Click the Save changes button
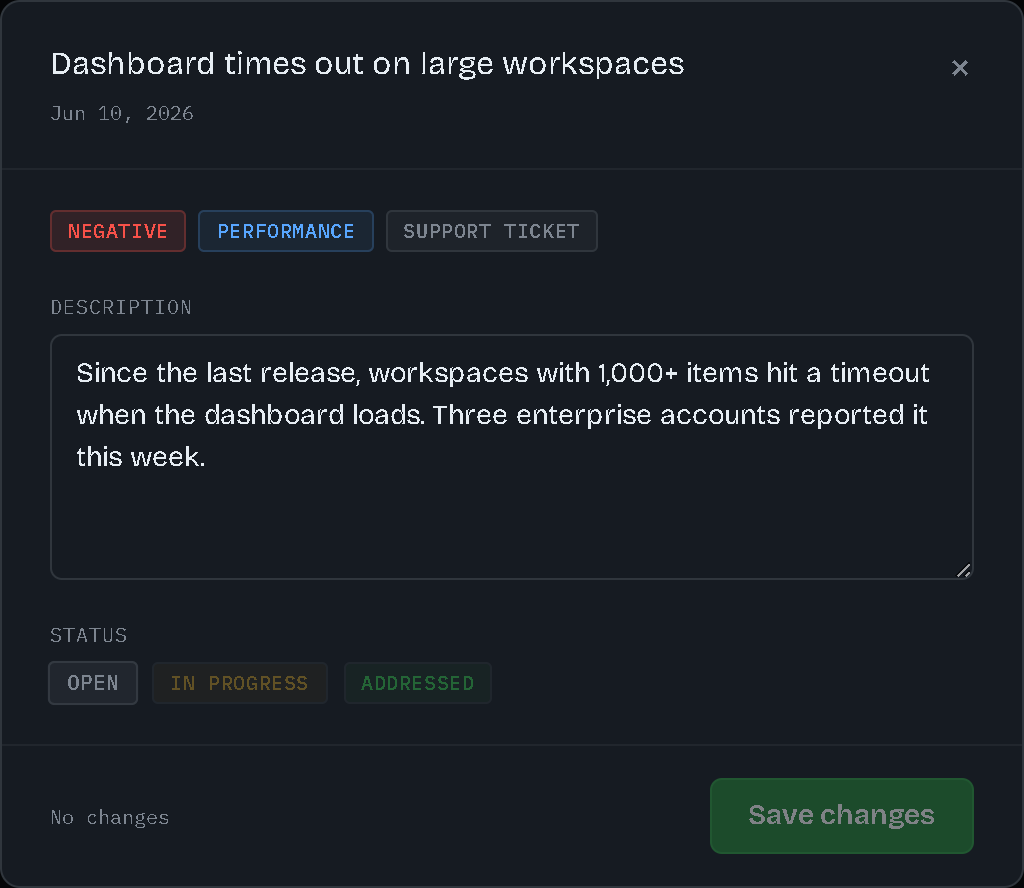 coord(842,816)
